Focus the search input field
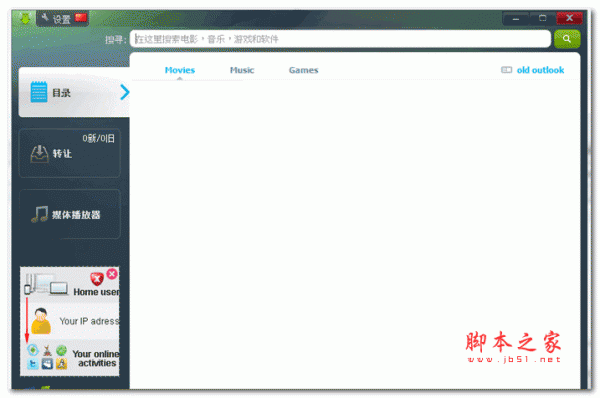Image resolution: width=600 pixels, height=398 pixels. pos(340,39)
